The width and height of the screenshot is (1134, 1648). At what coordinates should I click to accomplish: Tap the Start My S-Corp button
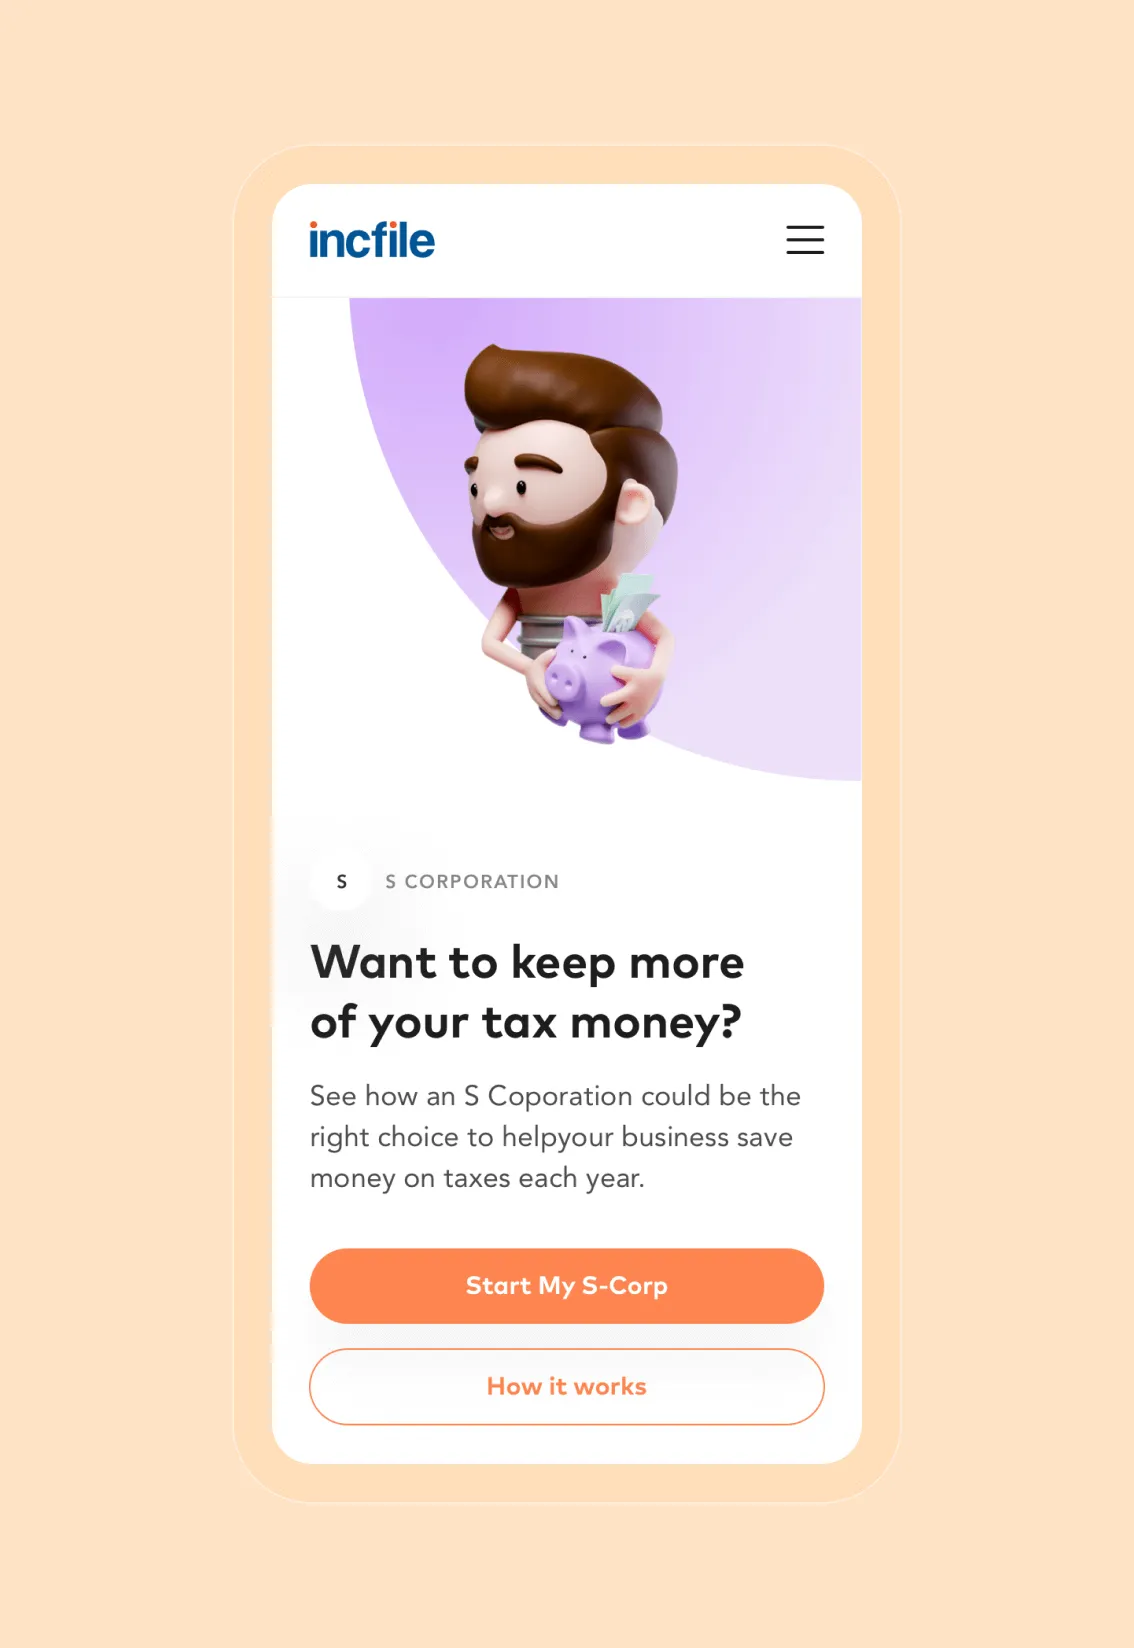[x=567, y=1286]
